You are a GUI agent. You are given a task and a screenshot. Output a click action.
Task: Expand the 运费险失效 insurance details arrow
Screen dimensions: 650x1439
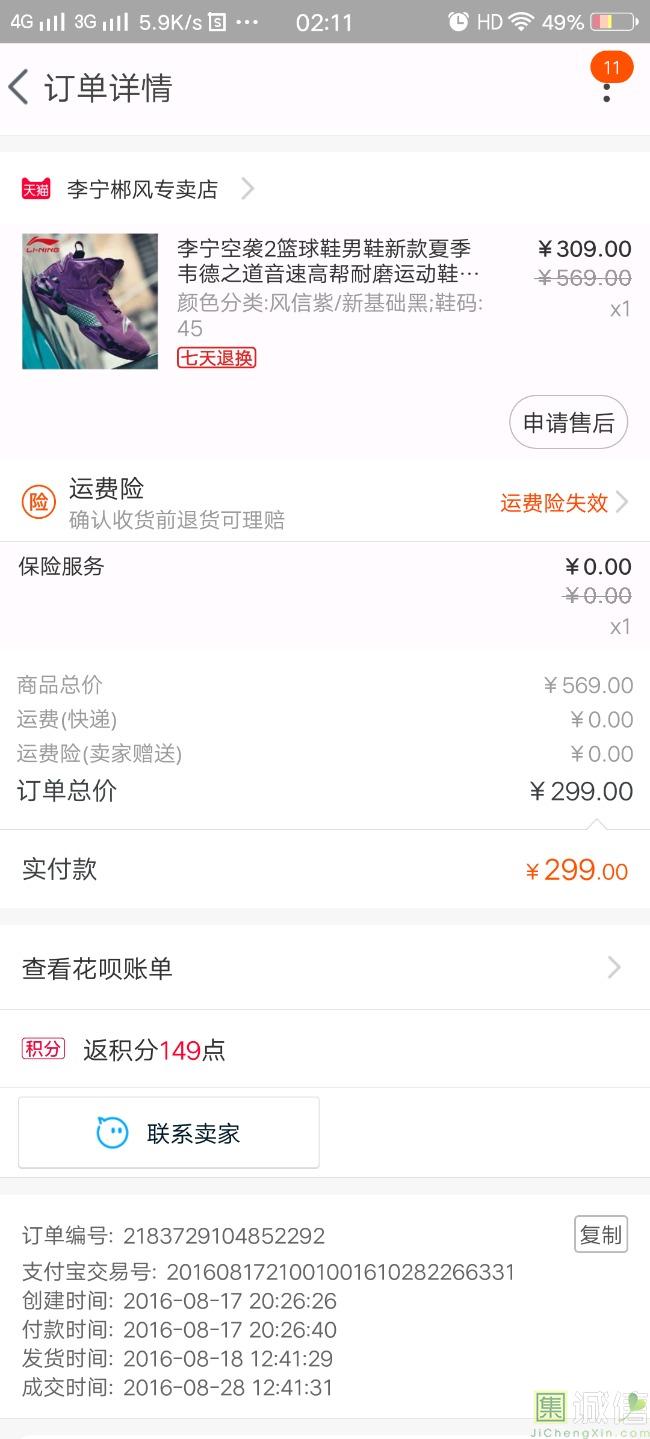[x=622, y=502]
